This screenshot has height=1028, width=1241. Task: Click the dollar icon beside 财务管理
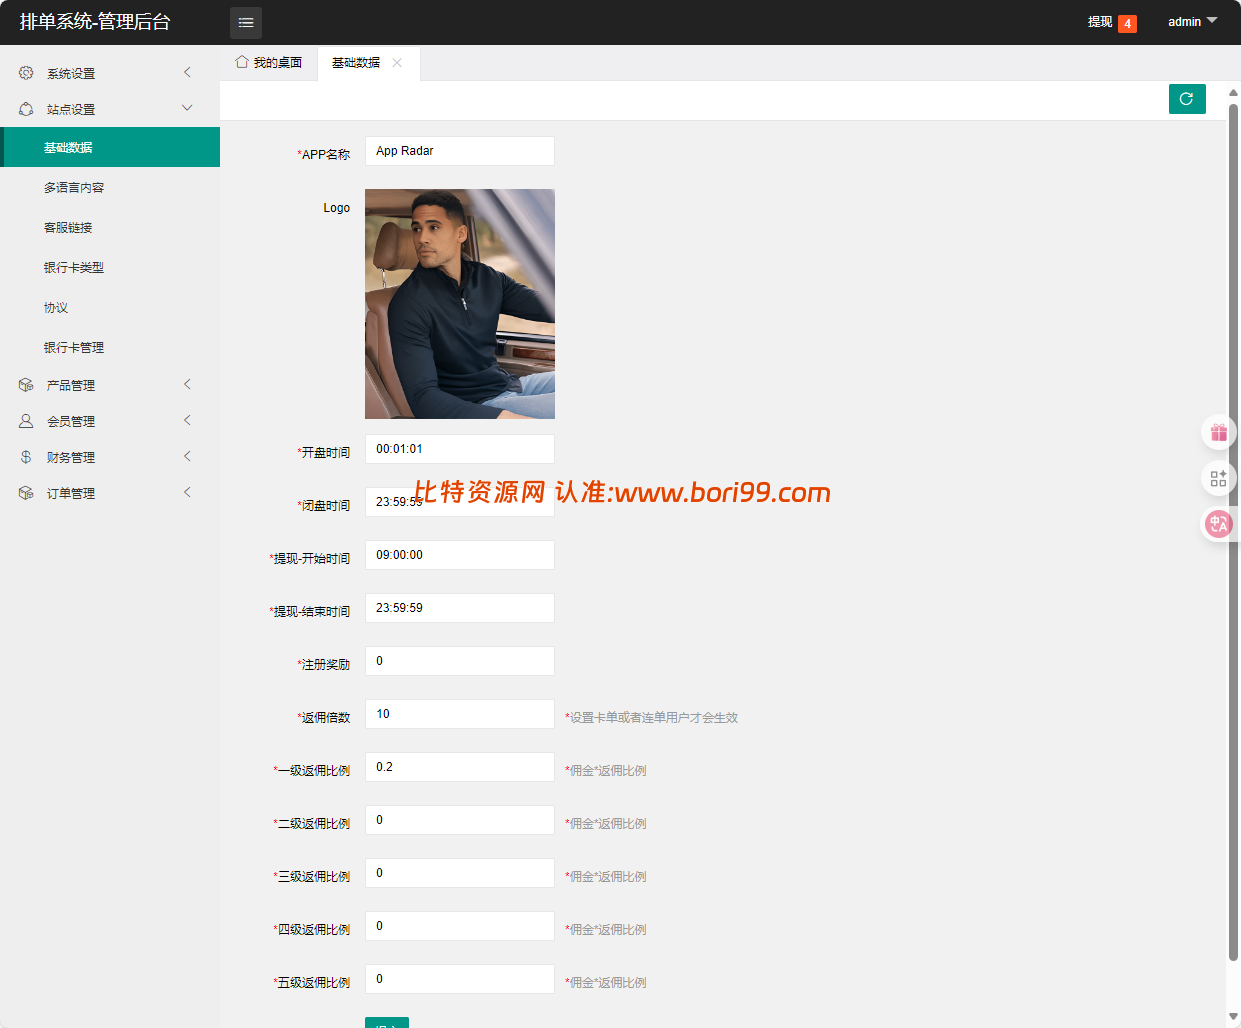[26, 457]
